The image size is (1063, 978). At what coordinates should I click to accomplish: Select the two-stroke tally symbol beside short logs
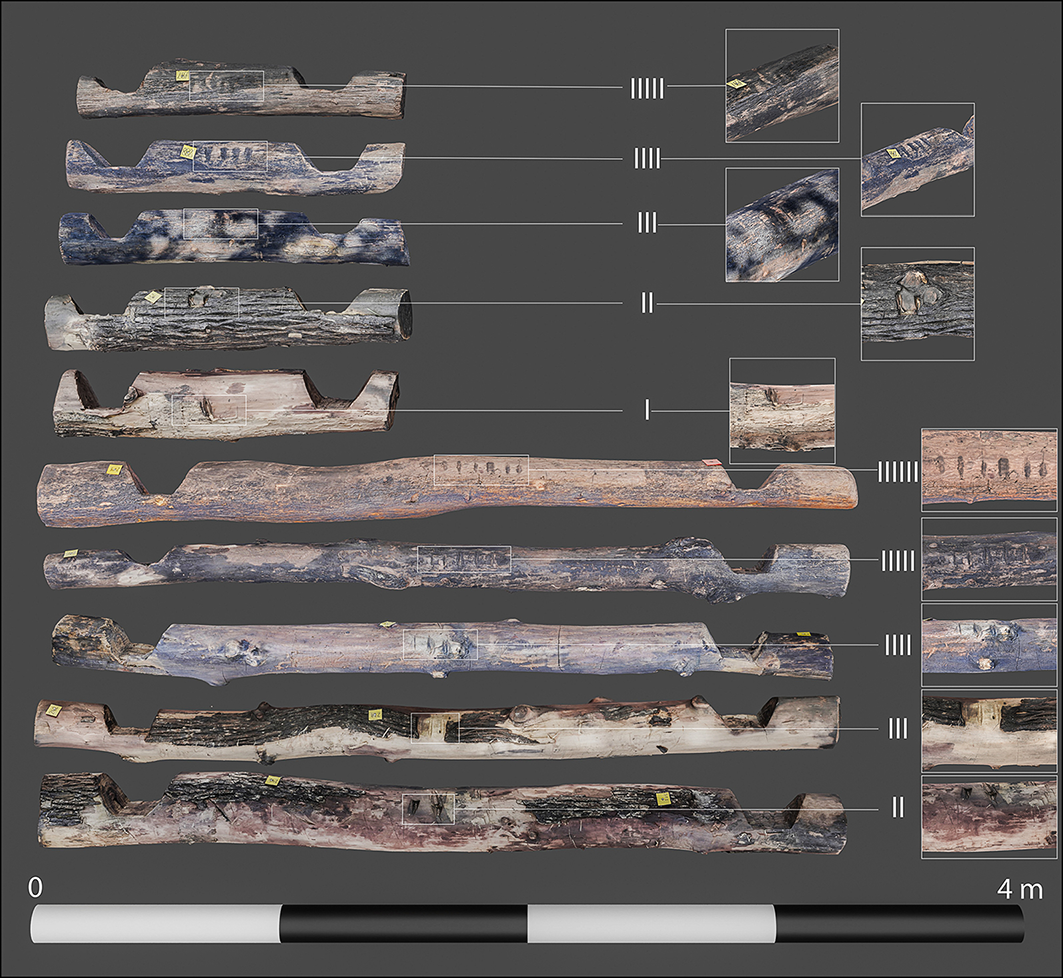pos(647,304)
